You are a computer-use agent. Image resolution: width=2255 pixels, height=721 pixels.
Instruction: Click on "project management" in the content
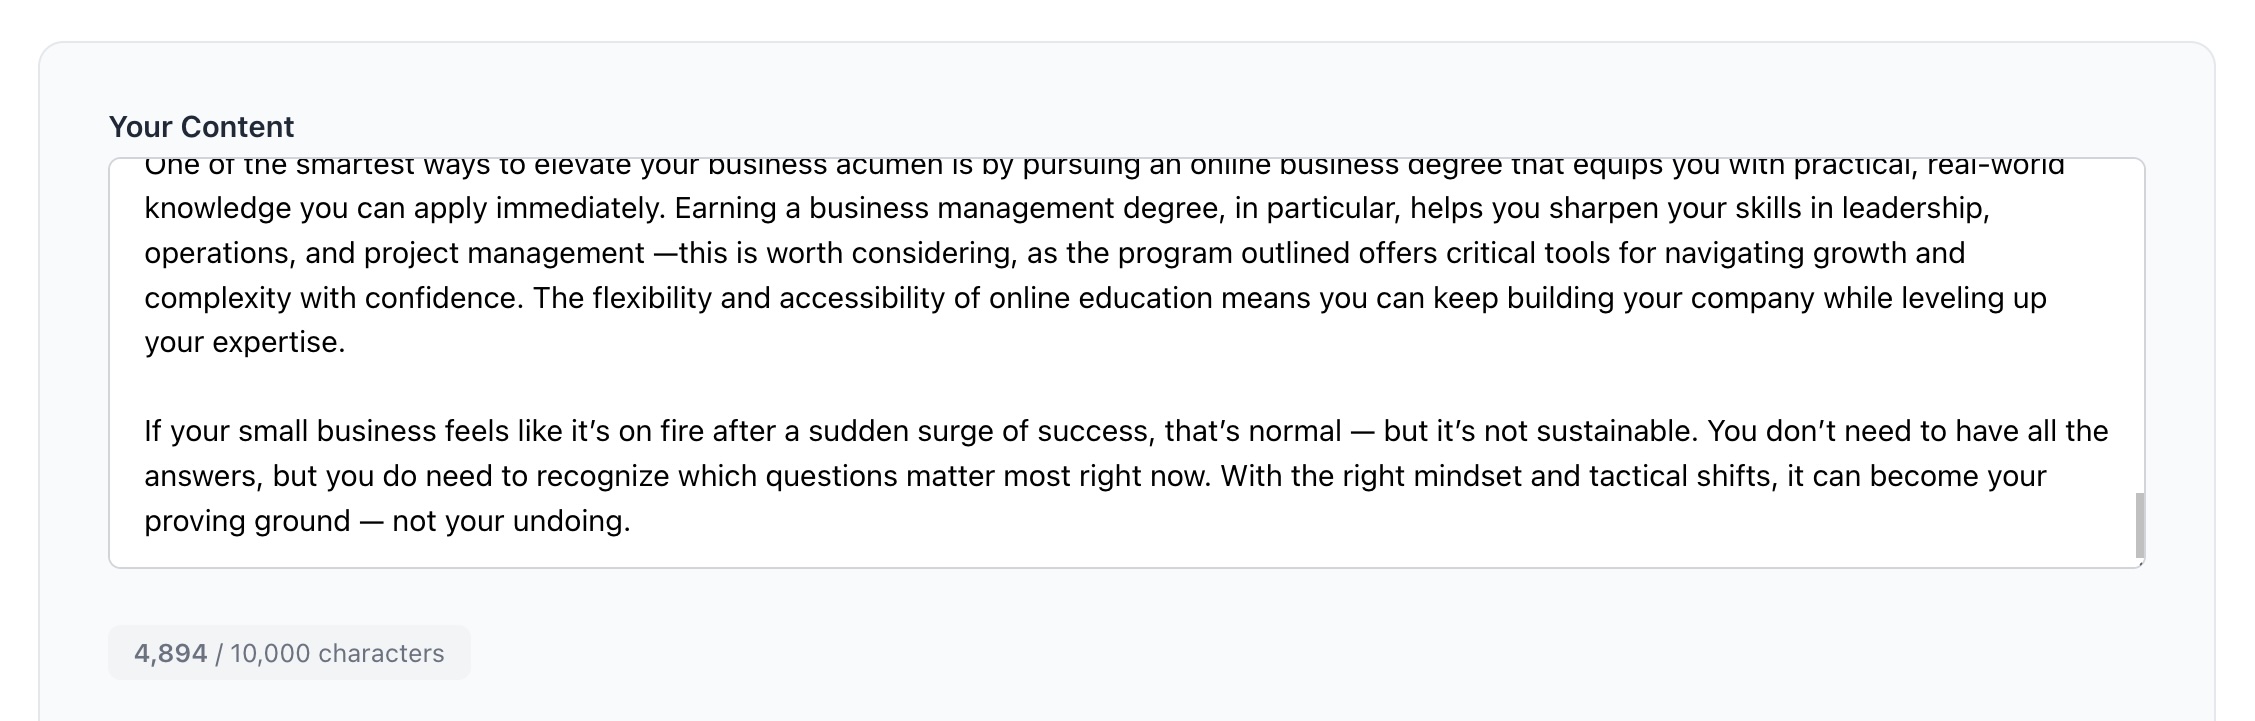coord(505,253)
